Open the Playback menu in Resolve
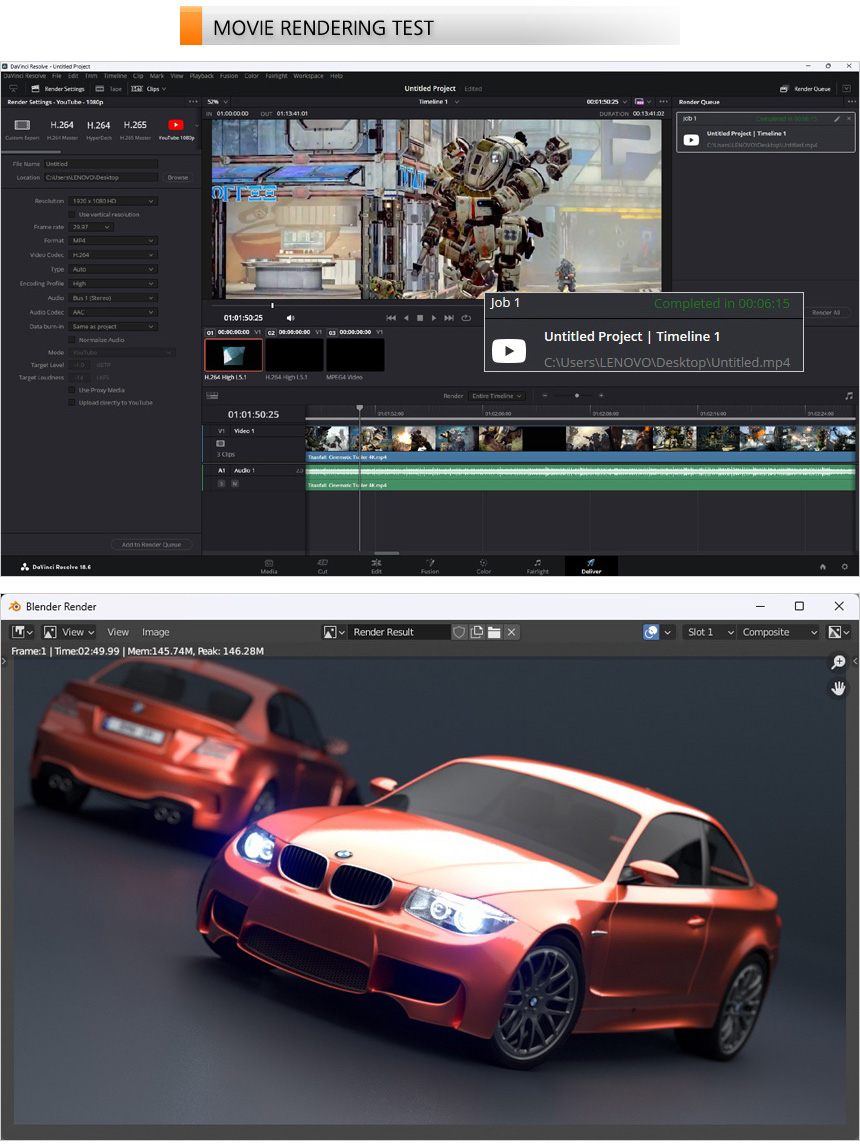The height and width of the screenshot is (1145, 860). [x=201, y=76]
